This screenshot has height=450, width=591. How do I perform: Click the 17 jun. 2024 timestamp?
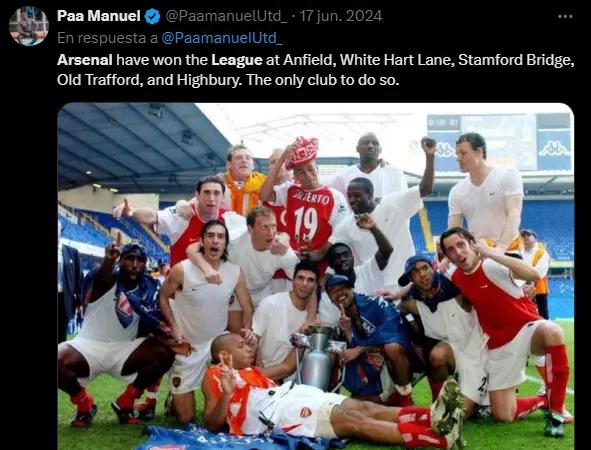click(341, 16)
